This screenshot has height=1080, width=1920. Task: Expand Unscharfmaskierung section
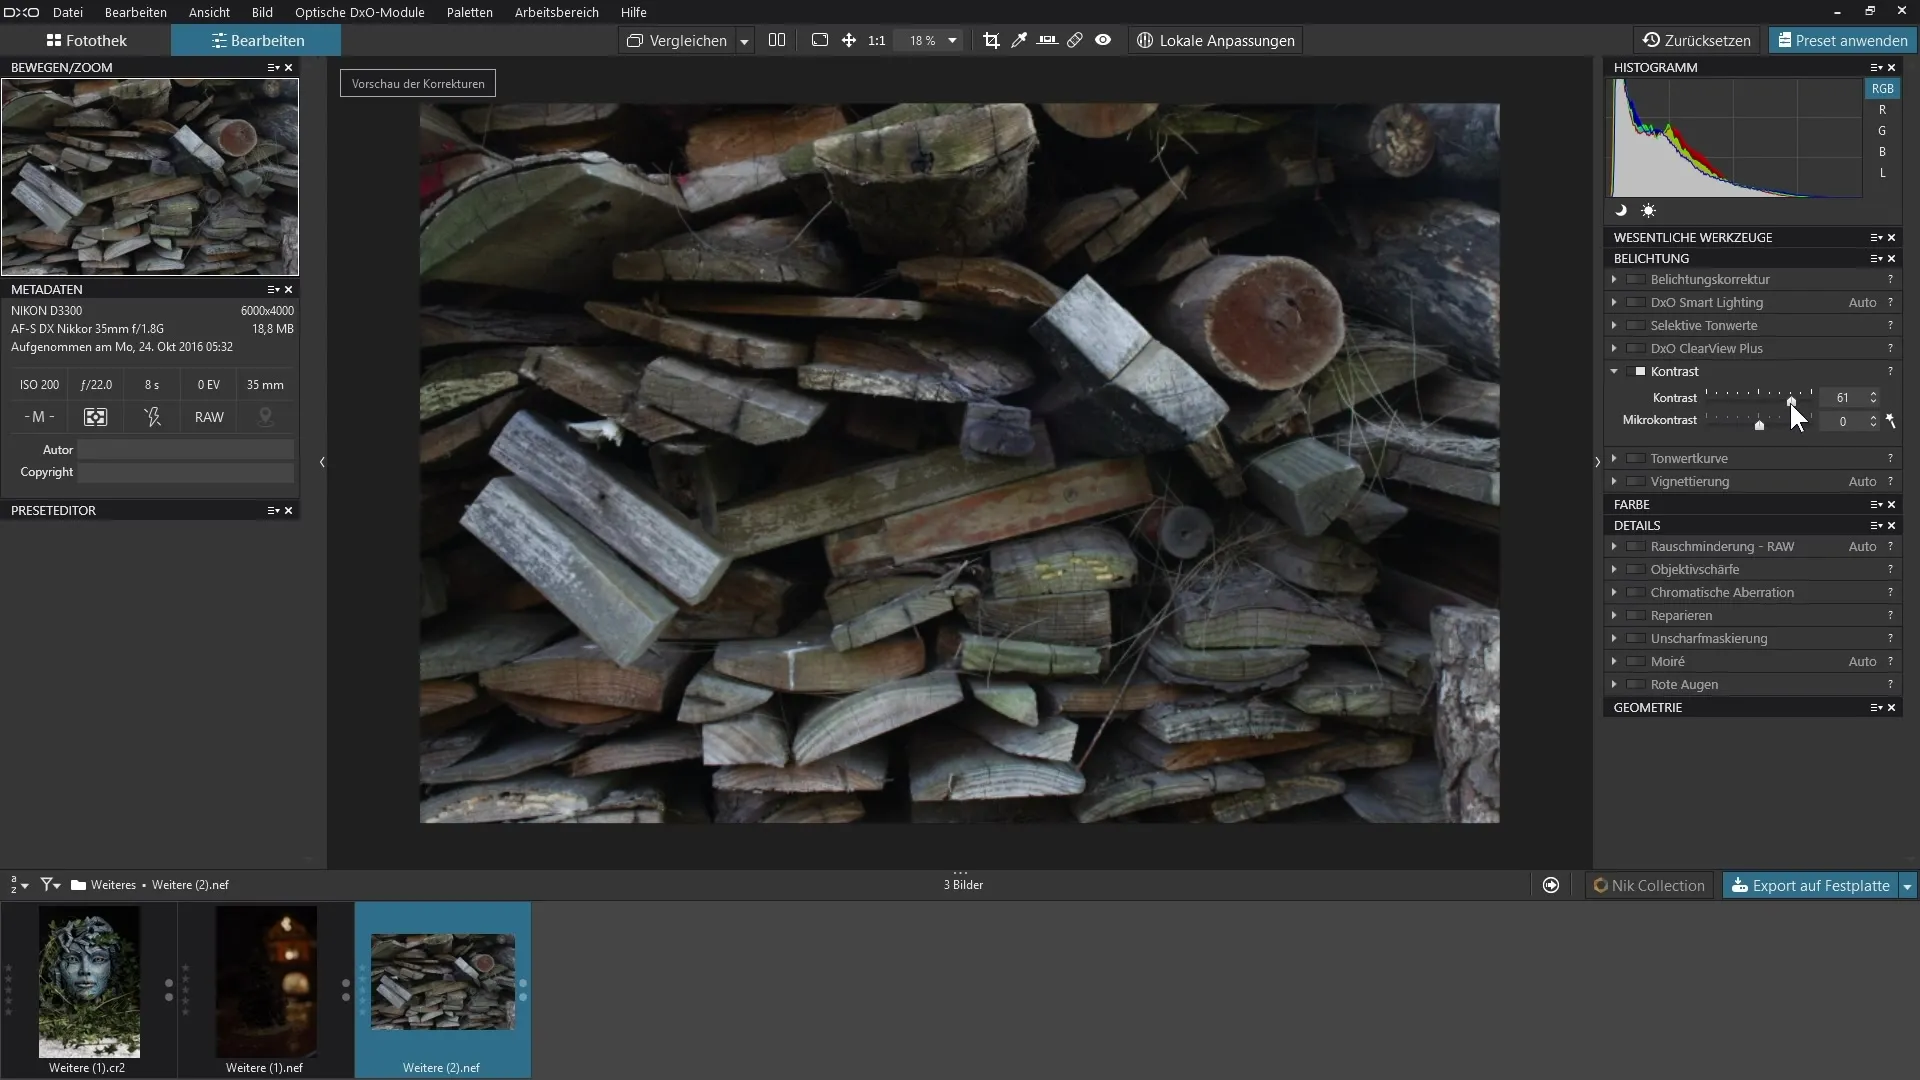click(x=1614, y=639)
